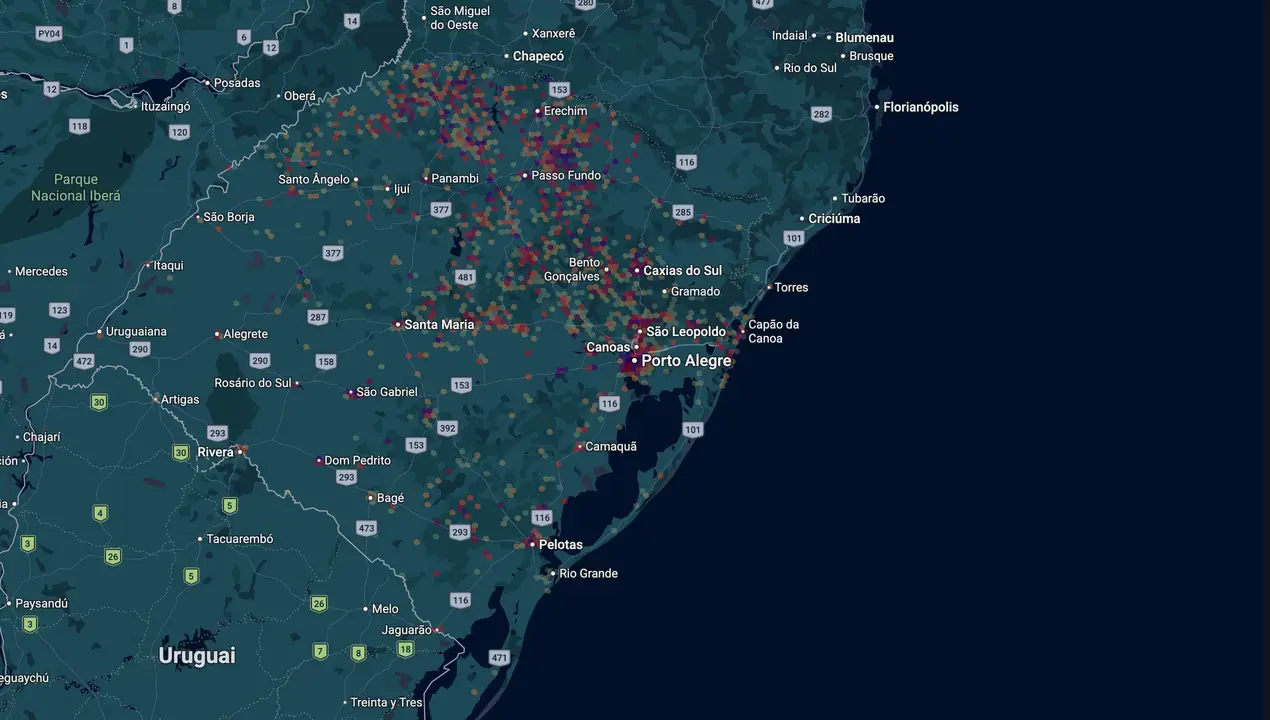1270x720 pixels.
Task: Select the Passo Fundo city label
Action: pyautogui.click(x=566, y=176)
